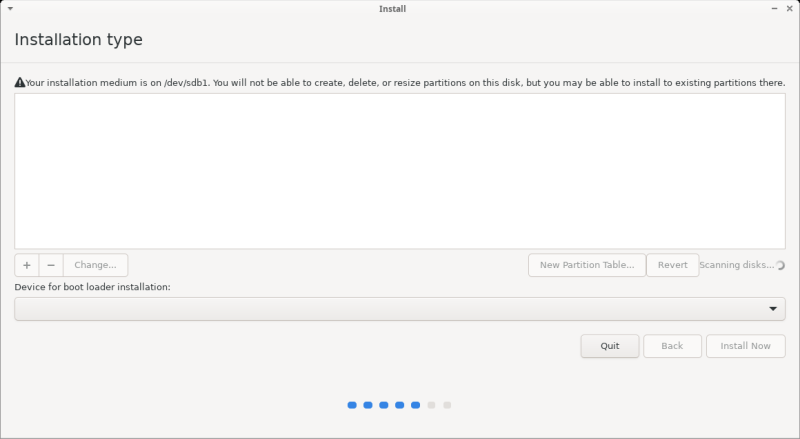Screen dimensions: 800x439
Task: Open the Change... partition dialog
Action: click(x=95, y=265)
